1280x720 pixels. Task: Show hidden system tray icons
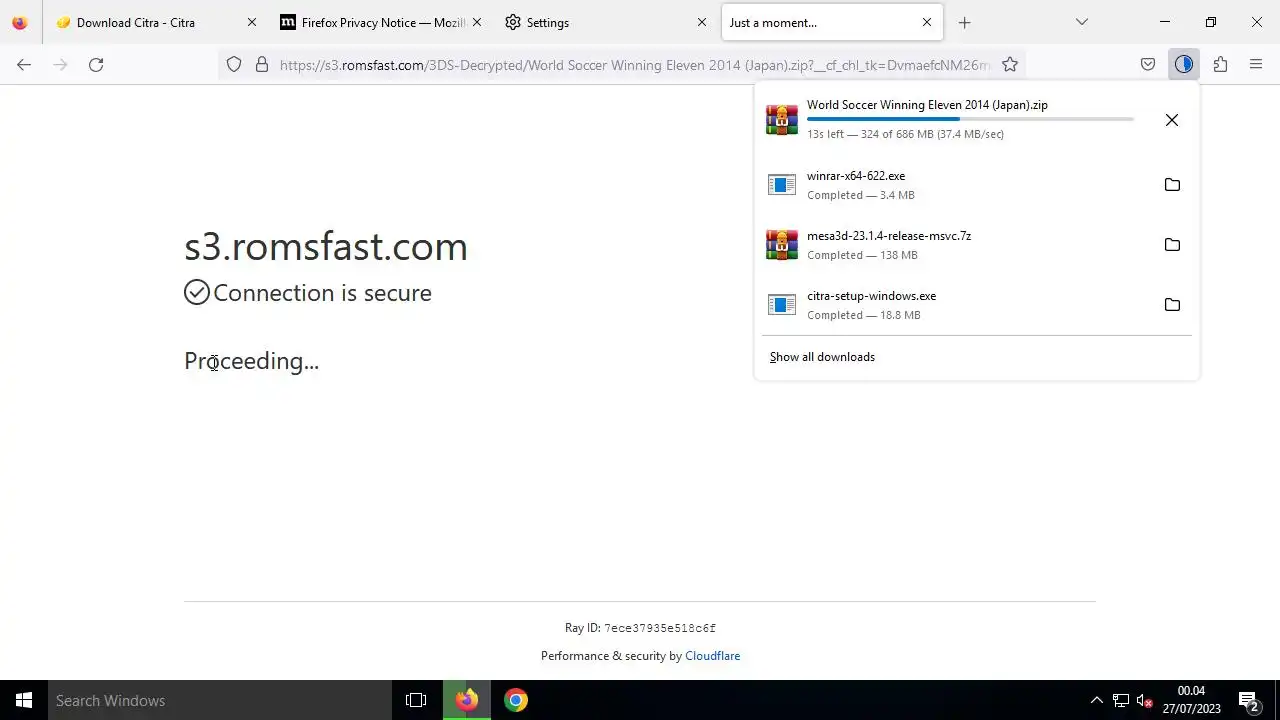click(x=1096, y=700)
